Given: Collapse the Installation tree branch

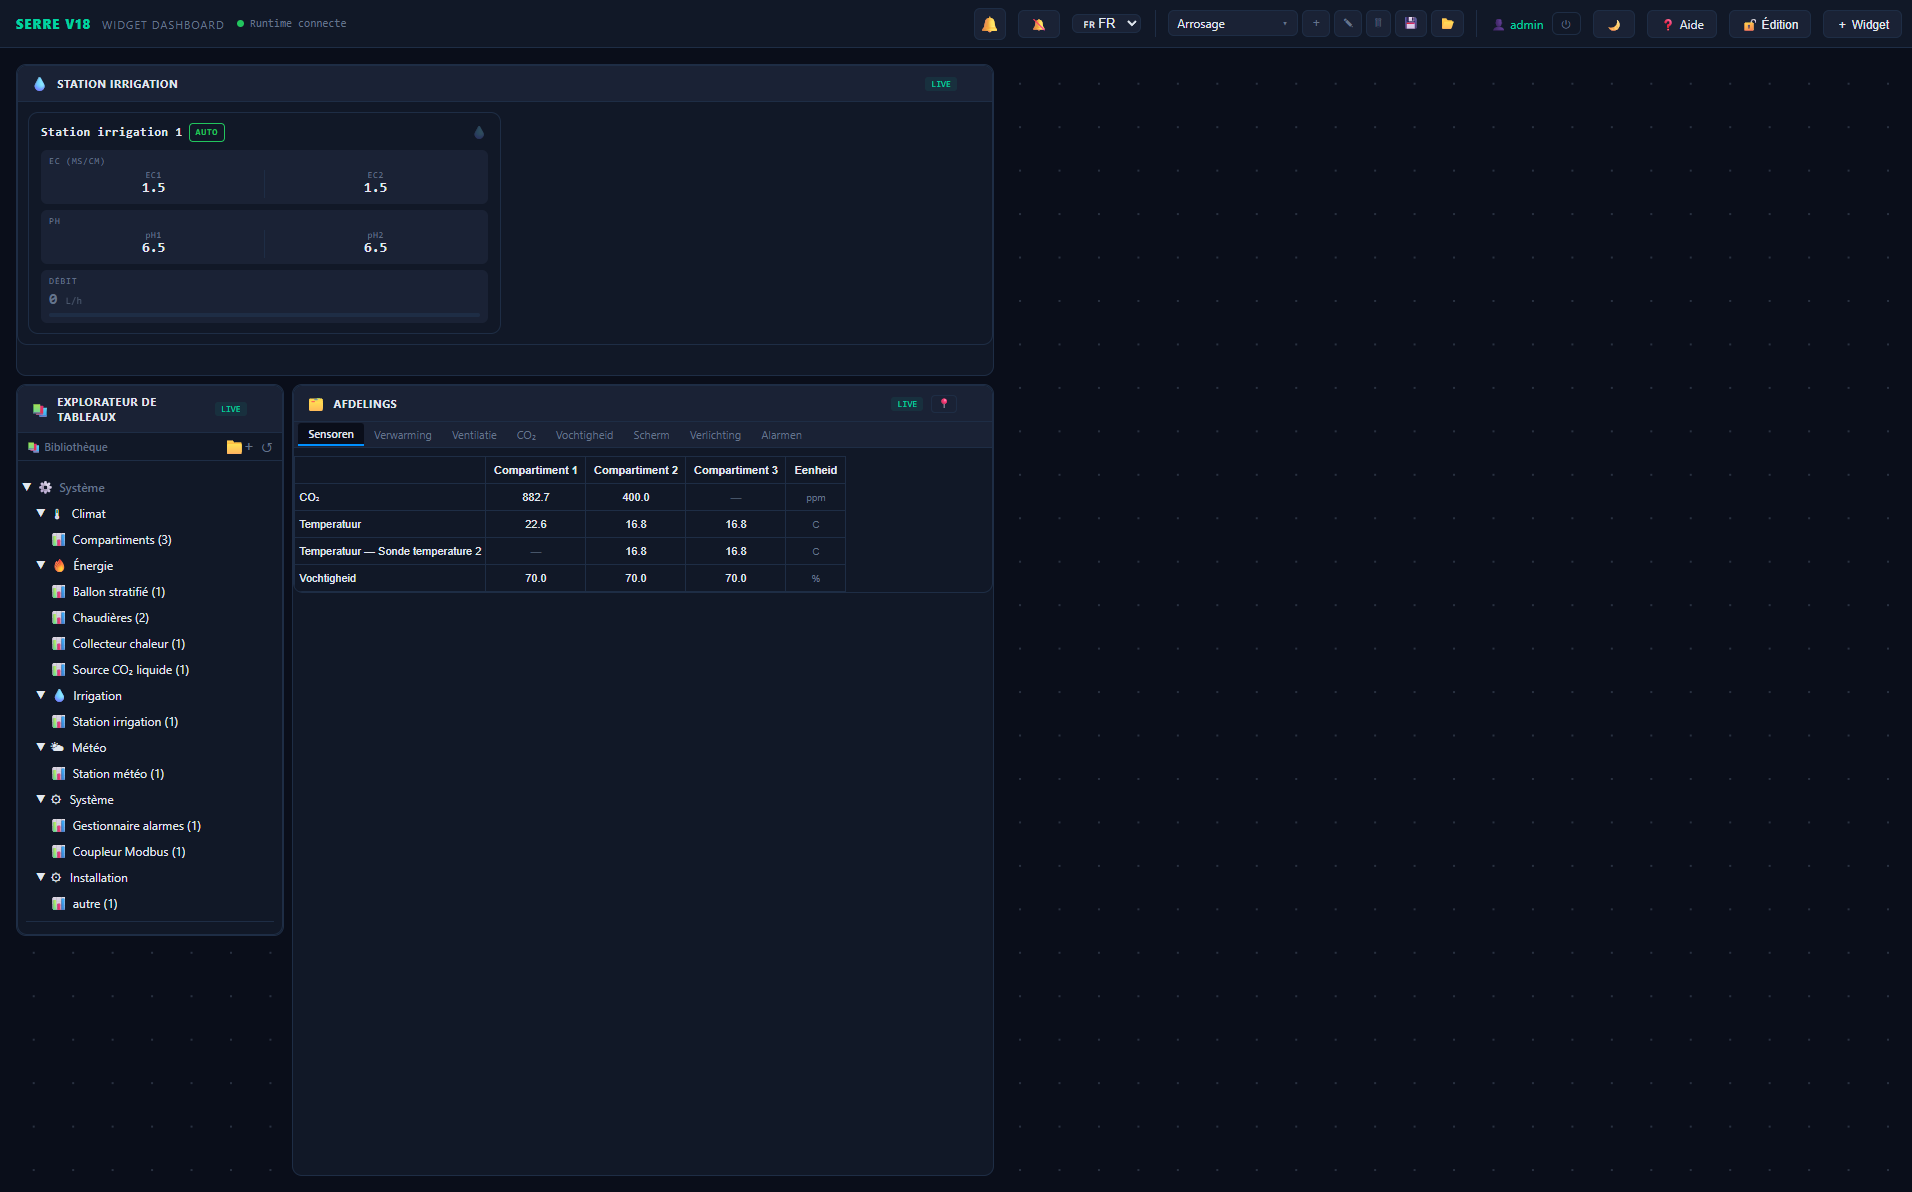Looking at the screenshot, I should point(41,877).
